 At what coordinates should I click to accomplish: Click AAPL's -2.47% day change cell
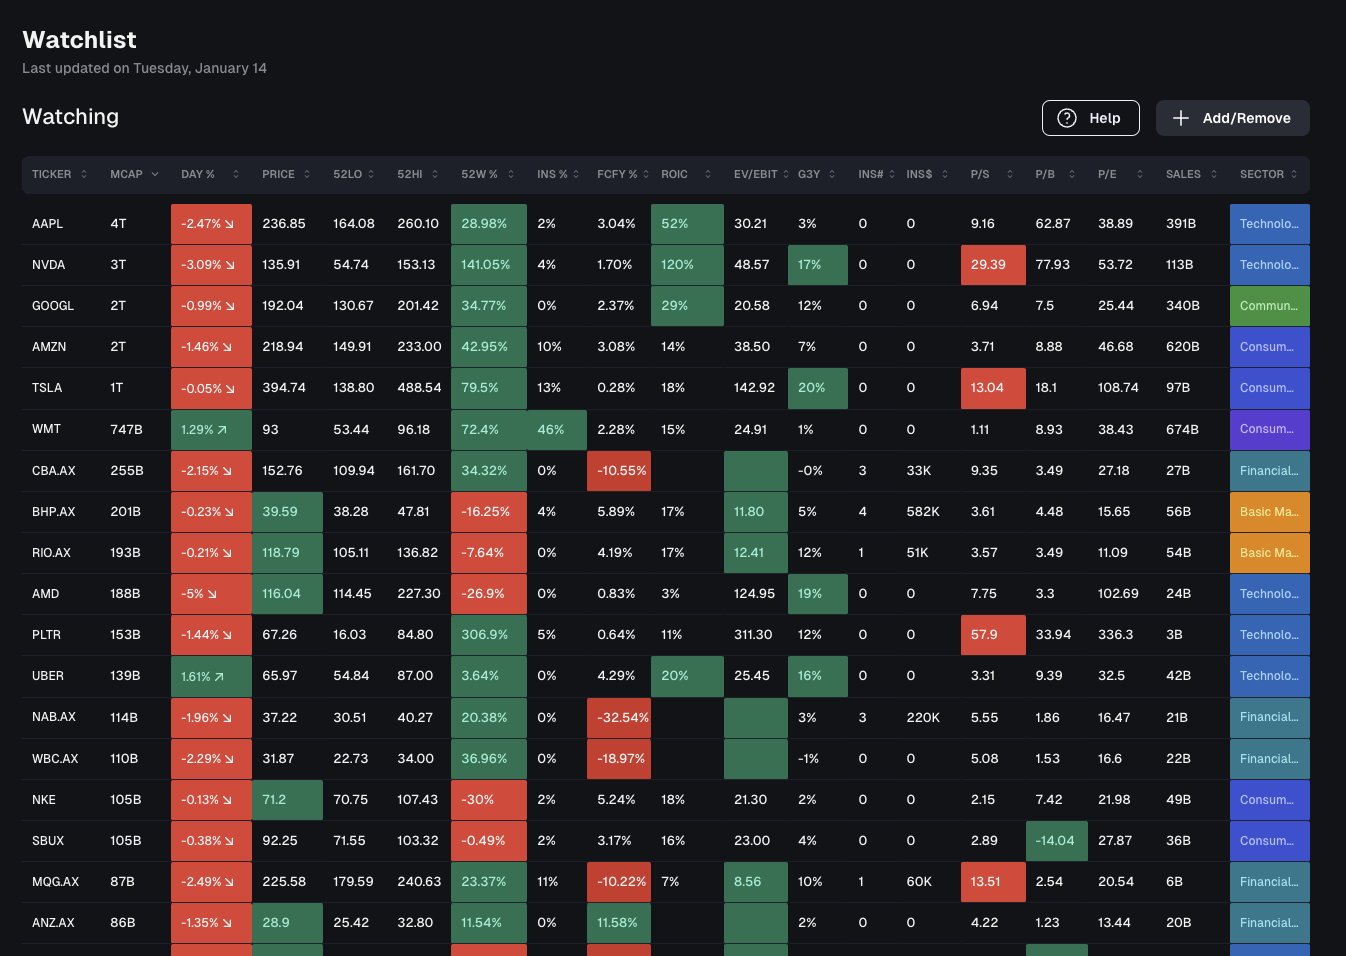pyautogui.click(x=211, y=224)
